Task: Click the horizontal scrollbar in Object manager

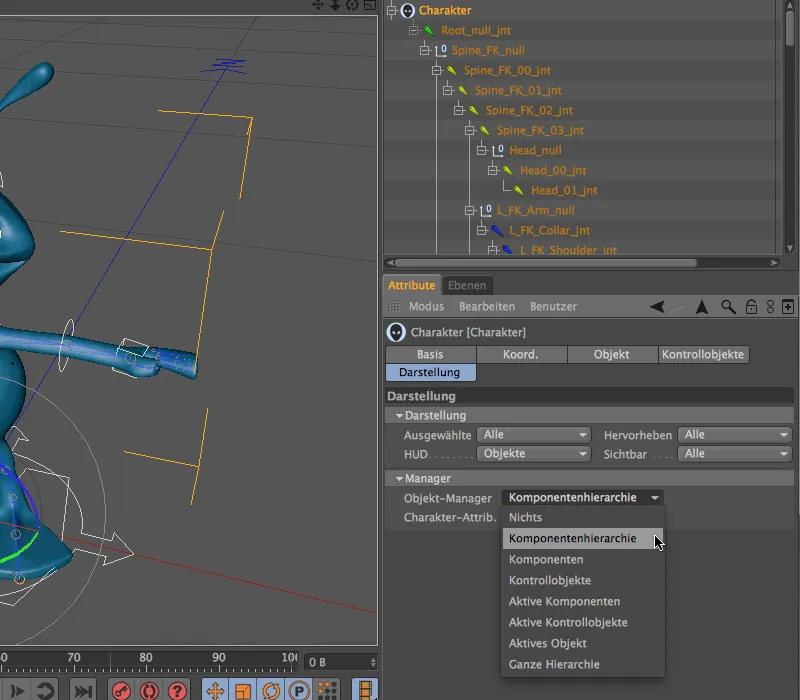Action: point(545,263)
